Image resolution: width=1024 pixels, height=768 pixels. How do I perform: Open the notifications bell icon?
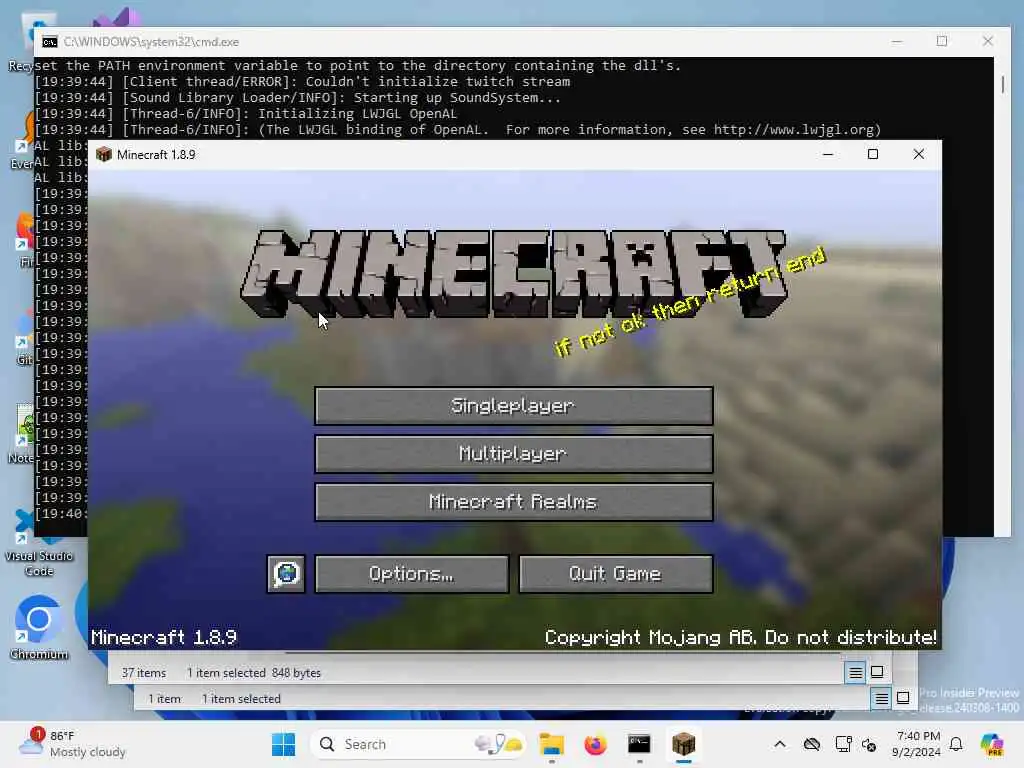[x=956, y=744]
